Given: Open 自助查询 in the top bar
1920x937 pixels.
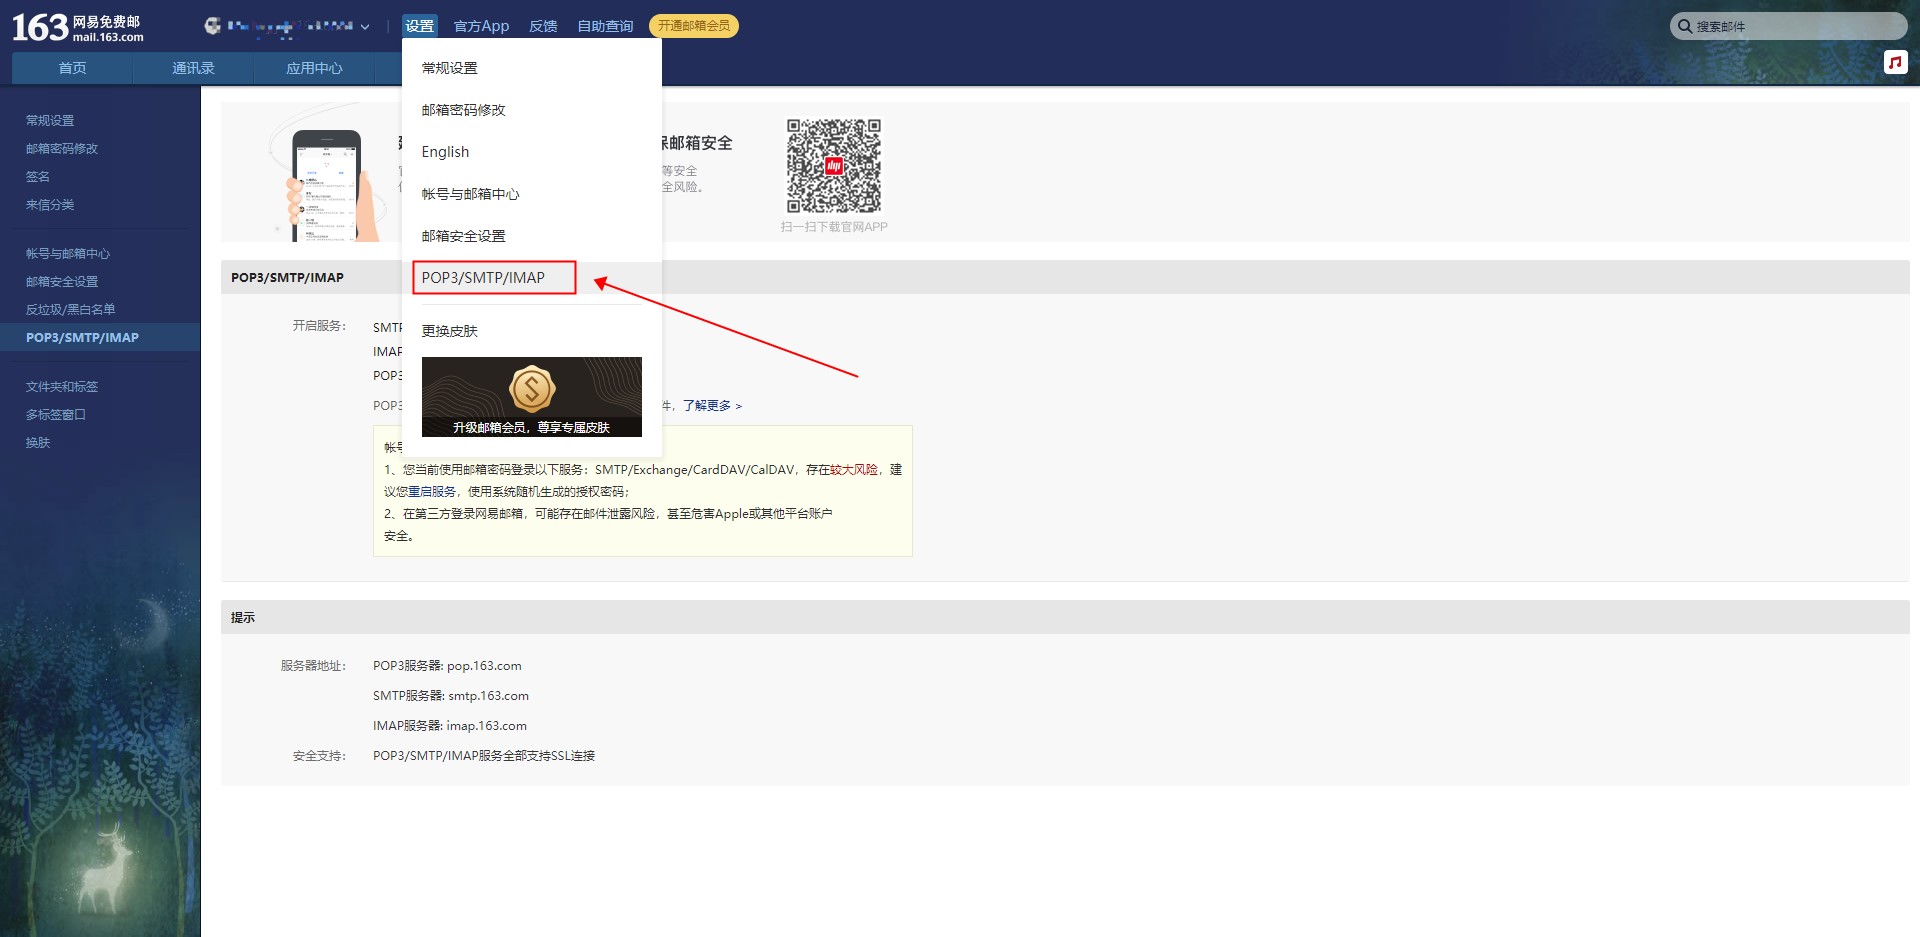Looking at the screenshot, I should pyautogui.click(x=605, y=26).
